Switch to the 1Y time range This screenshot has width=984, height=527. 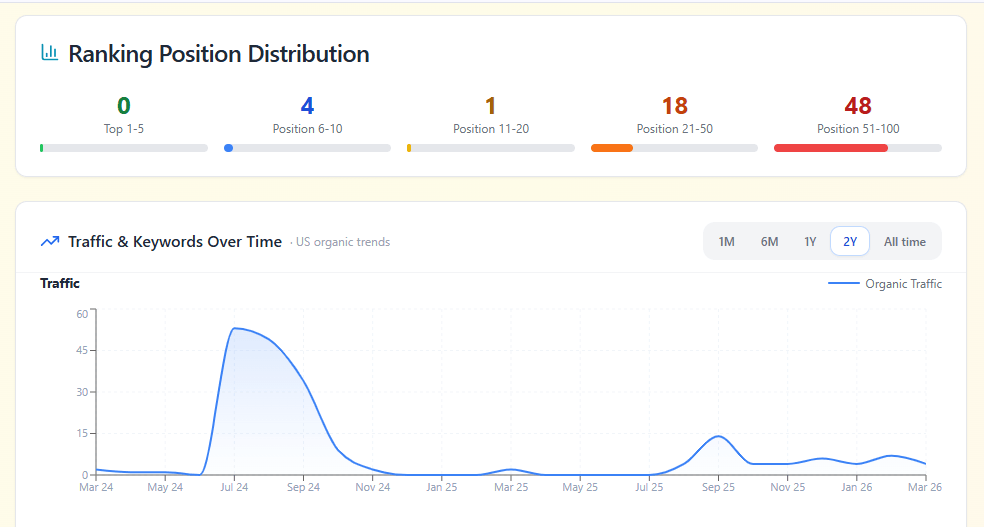click(x=810, y=242)
